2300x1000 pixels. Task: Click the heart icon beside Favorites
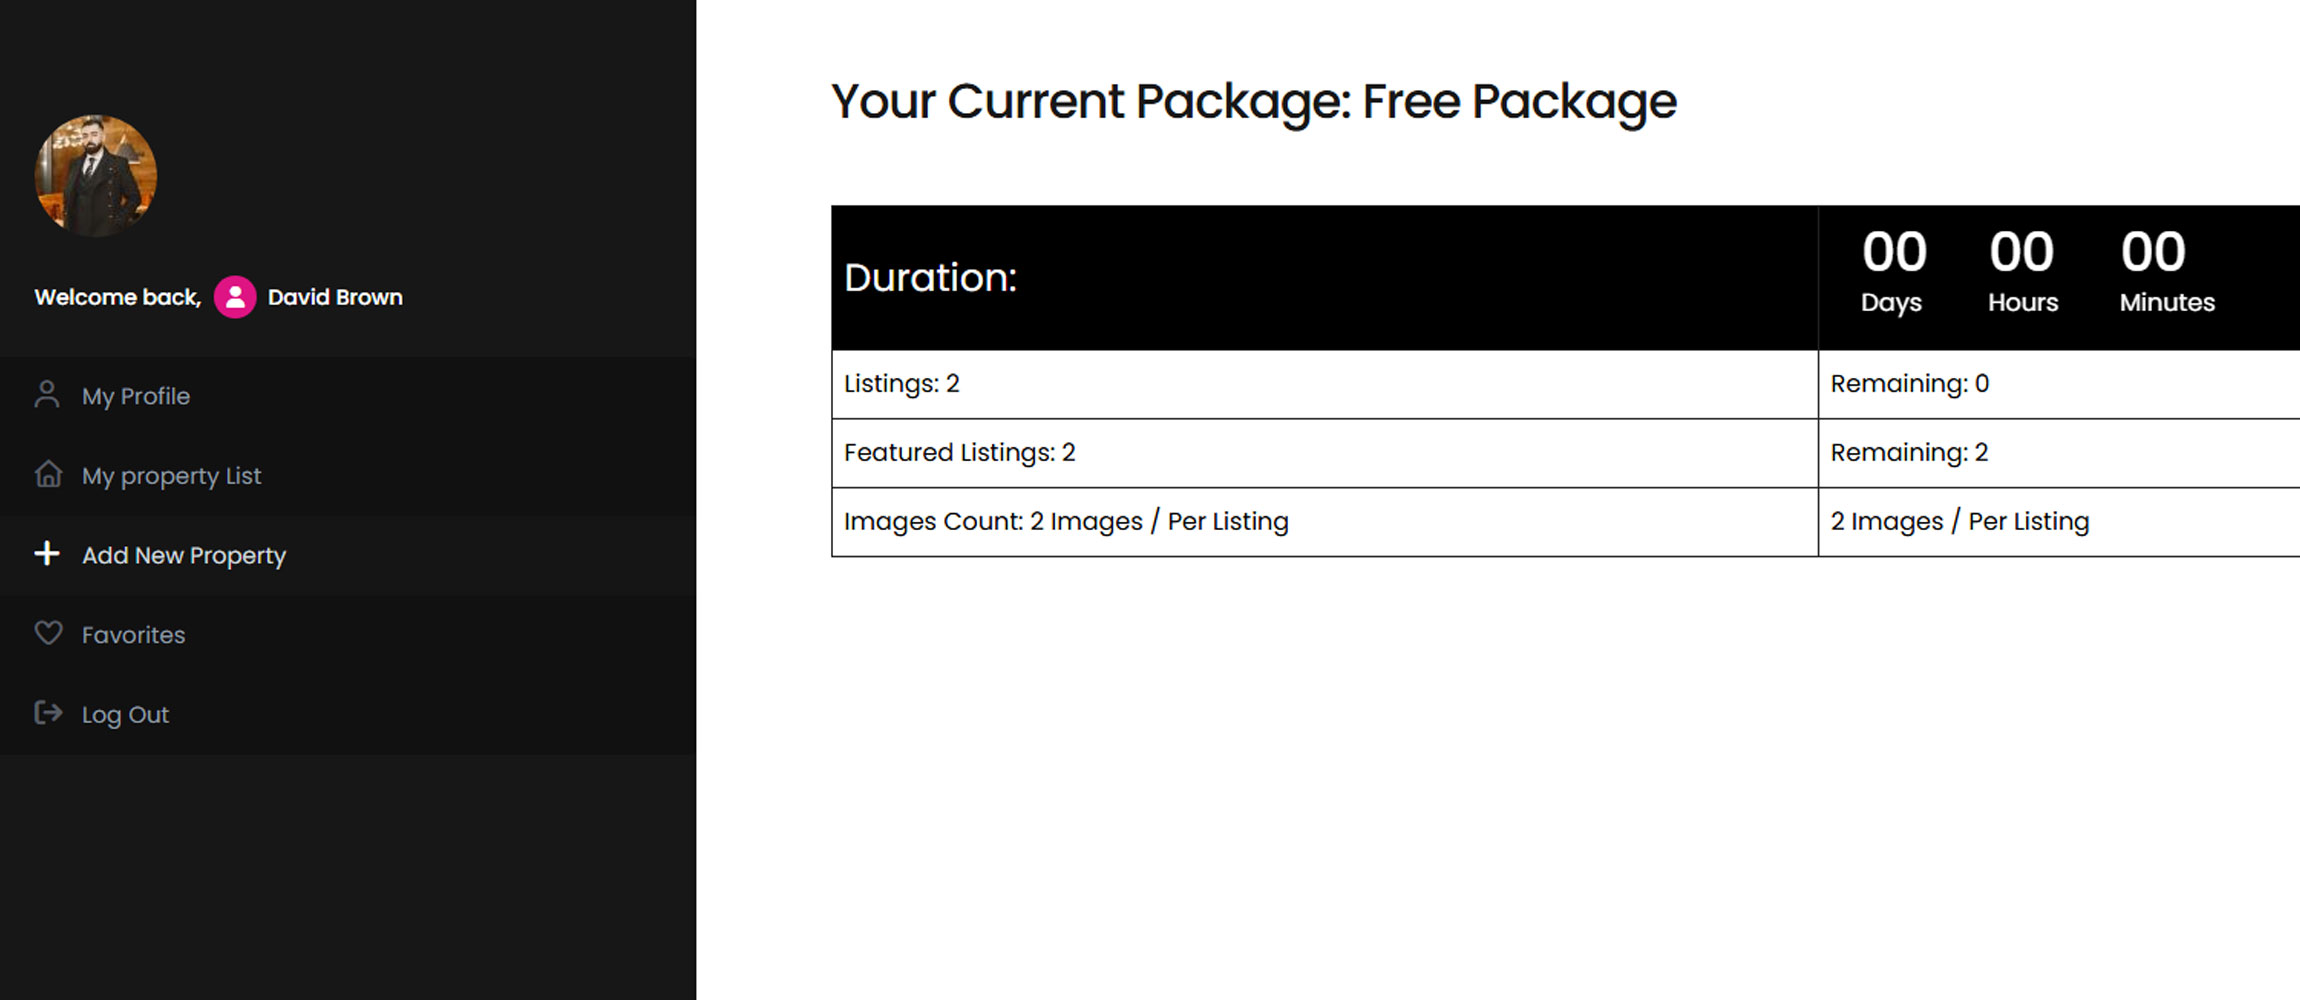(x=48, y=633)
